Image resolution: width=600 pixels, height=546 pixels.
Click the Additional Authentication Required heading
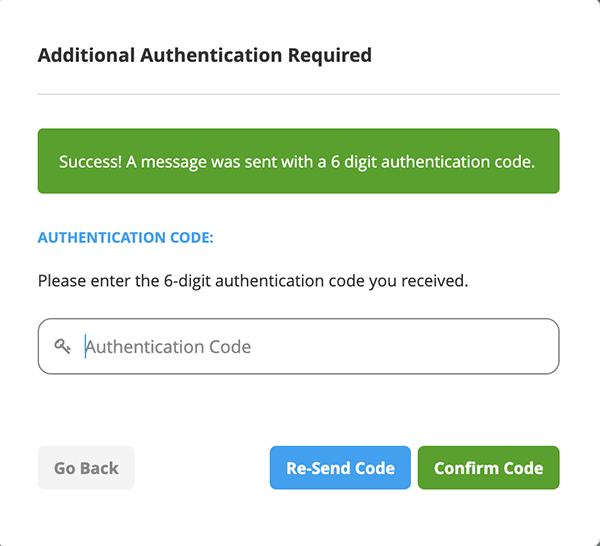(204, 55)
